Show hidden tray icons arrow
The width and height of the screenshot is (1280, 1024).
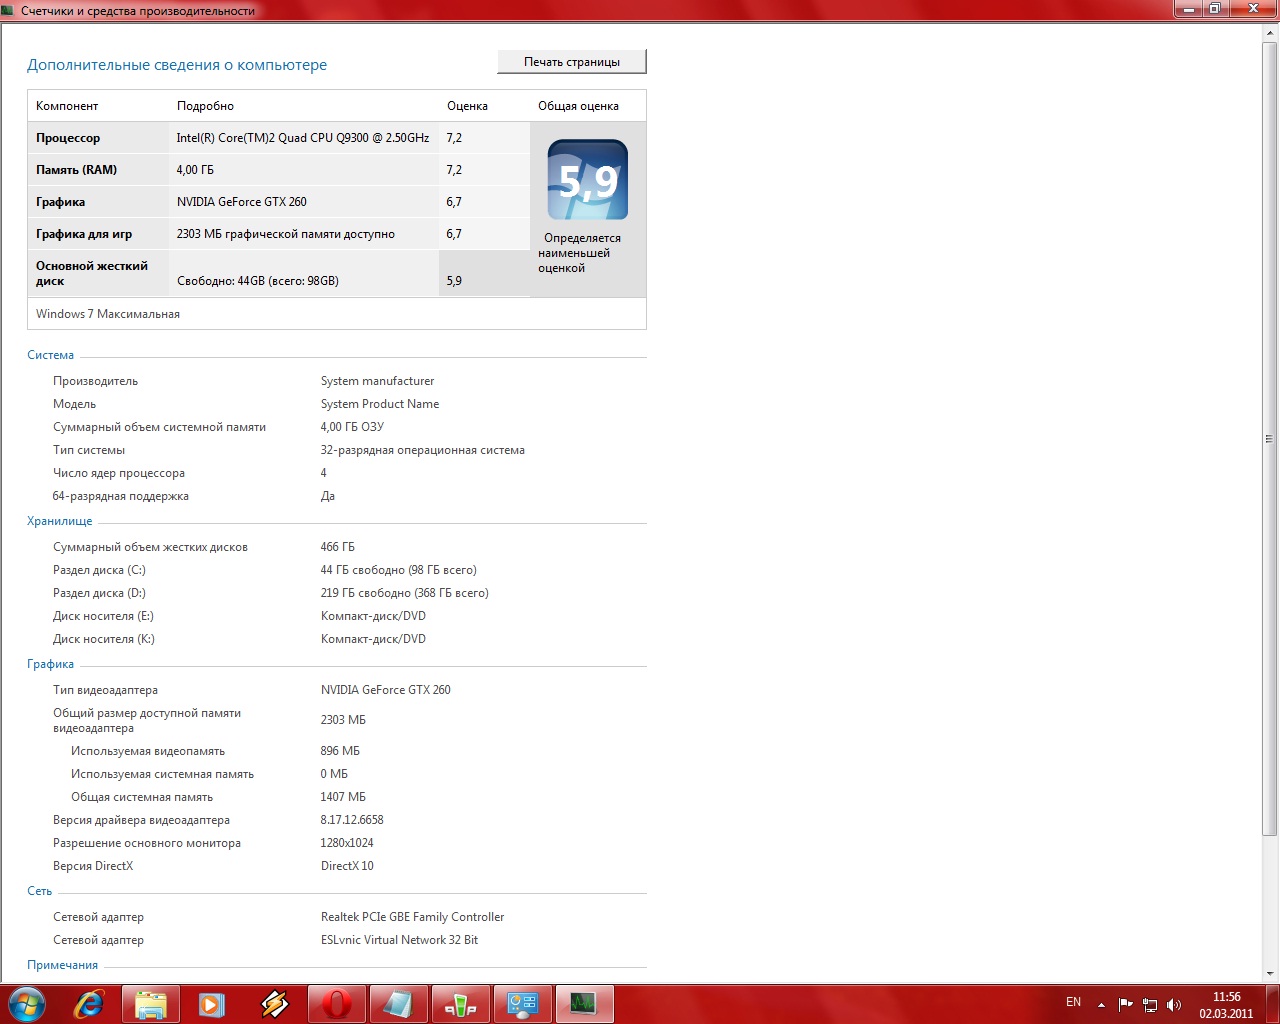click(x=1101, y=1004)
